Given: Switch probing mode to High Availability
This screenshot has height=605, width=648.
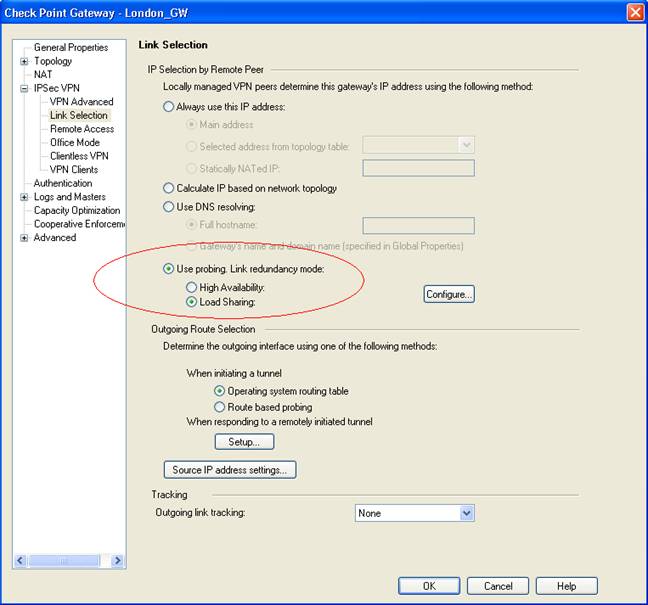Looking at the screenshot, I should click(x=191, y=287).
